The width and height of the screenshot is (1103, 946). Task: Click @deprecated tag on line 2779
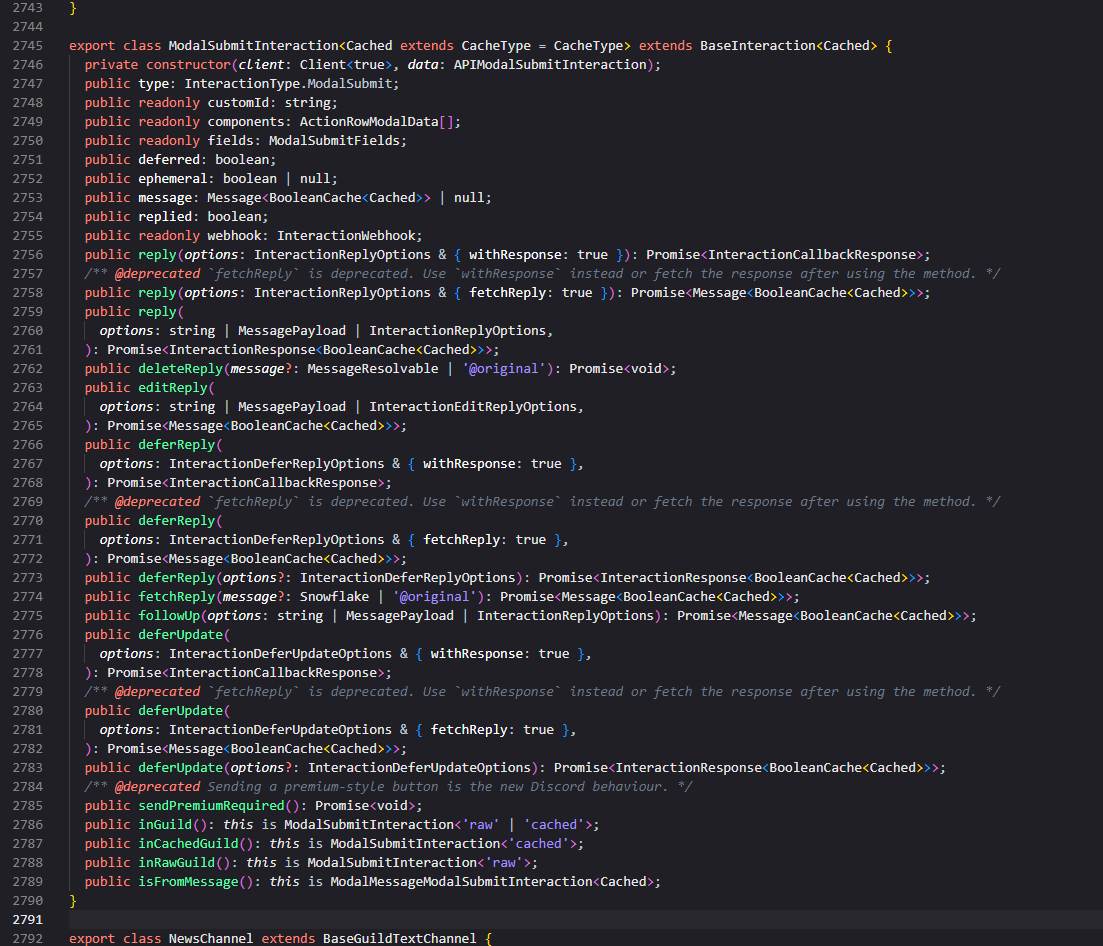[x=157, y=691]
